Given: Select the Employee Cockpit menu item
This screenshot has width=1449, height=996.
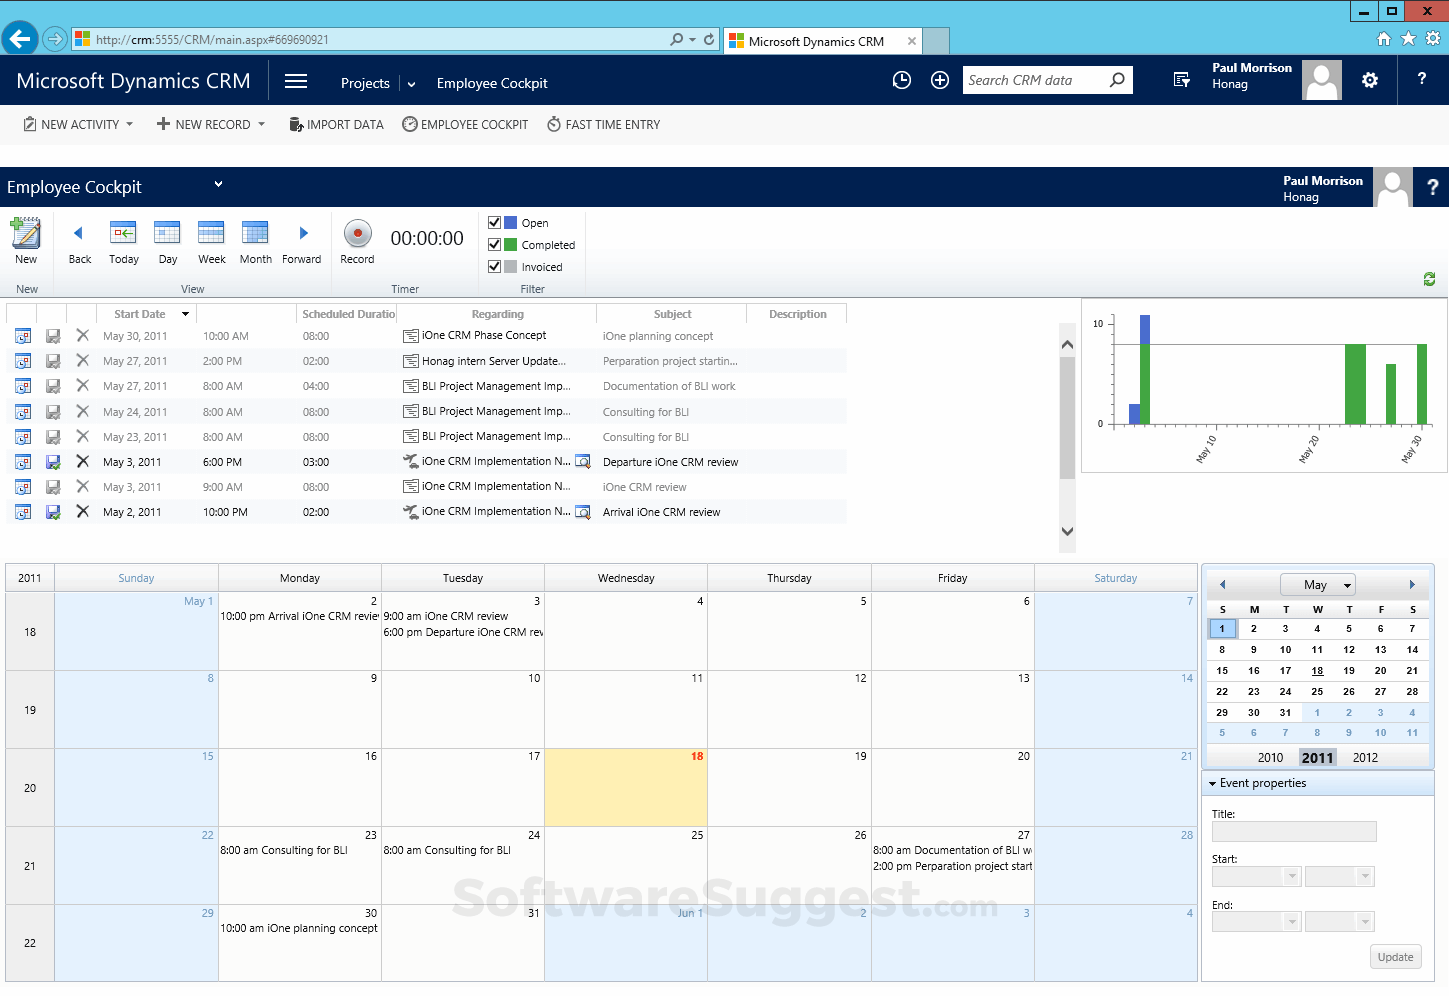Looking at the screenshot, I should [x=464, y=124].
